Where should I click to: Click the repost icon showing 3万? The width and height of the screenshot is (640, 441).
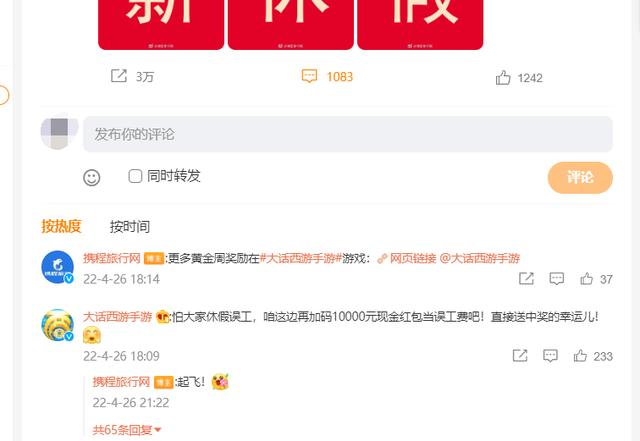119,76
